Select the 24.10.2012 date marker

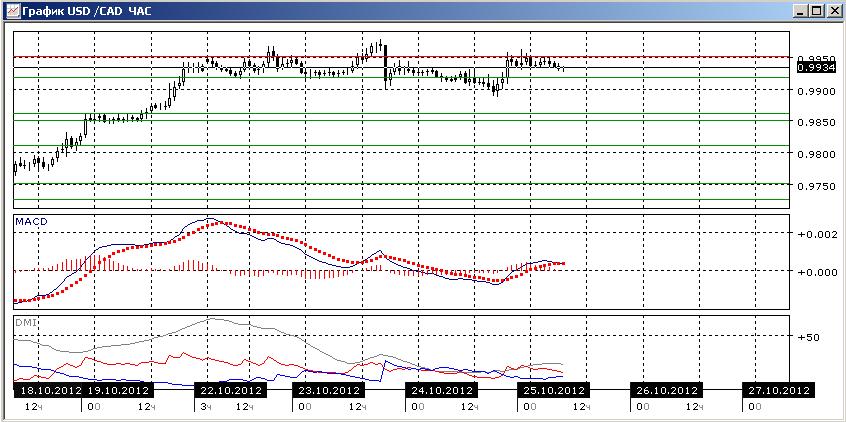click(x=441, y=390)
